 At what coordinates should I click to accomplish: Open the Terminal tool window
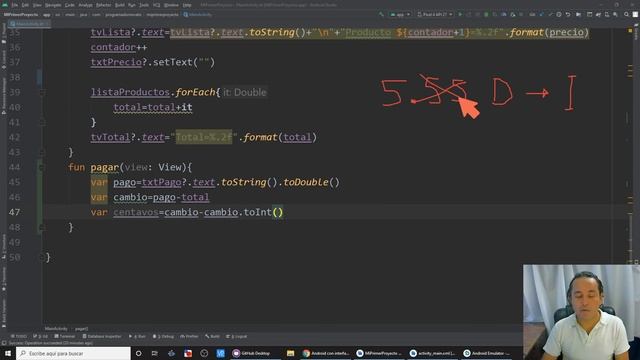65,336
